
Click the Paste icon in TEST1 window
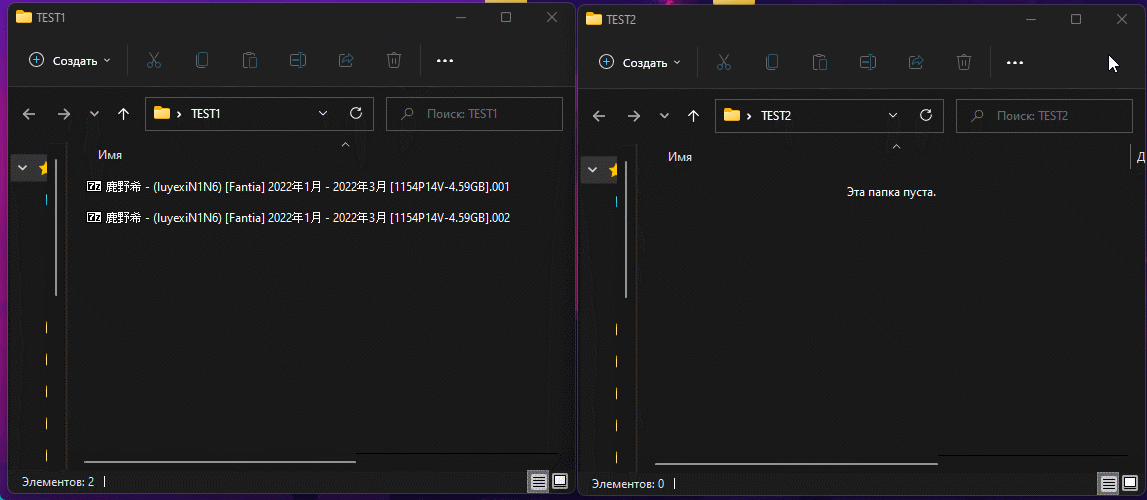pos(250,61)
